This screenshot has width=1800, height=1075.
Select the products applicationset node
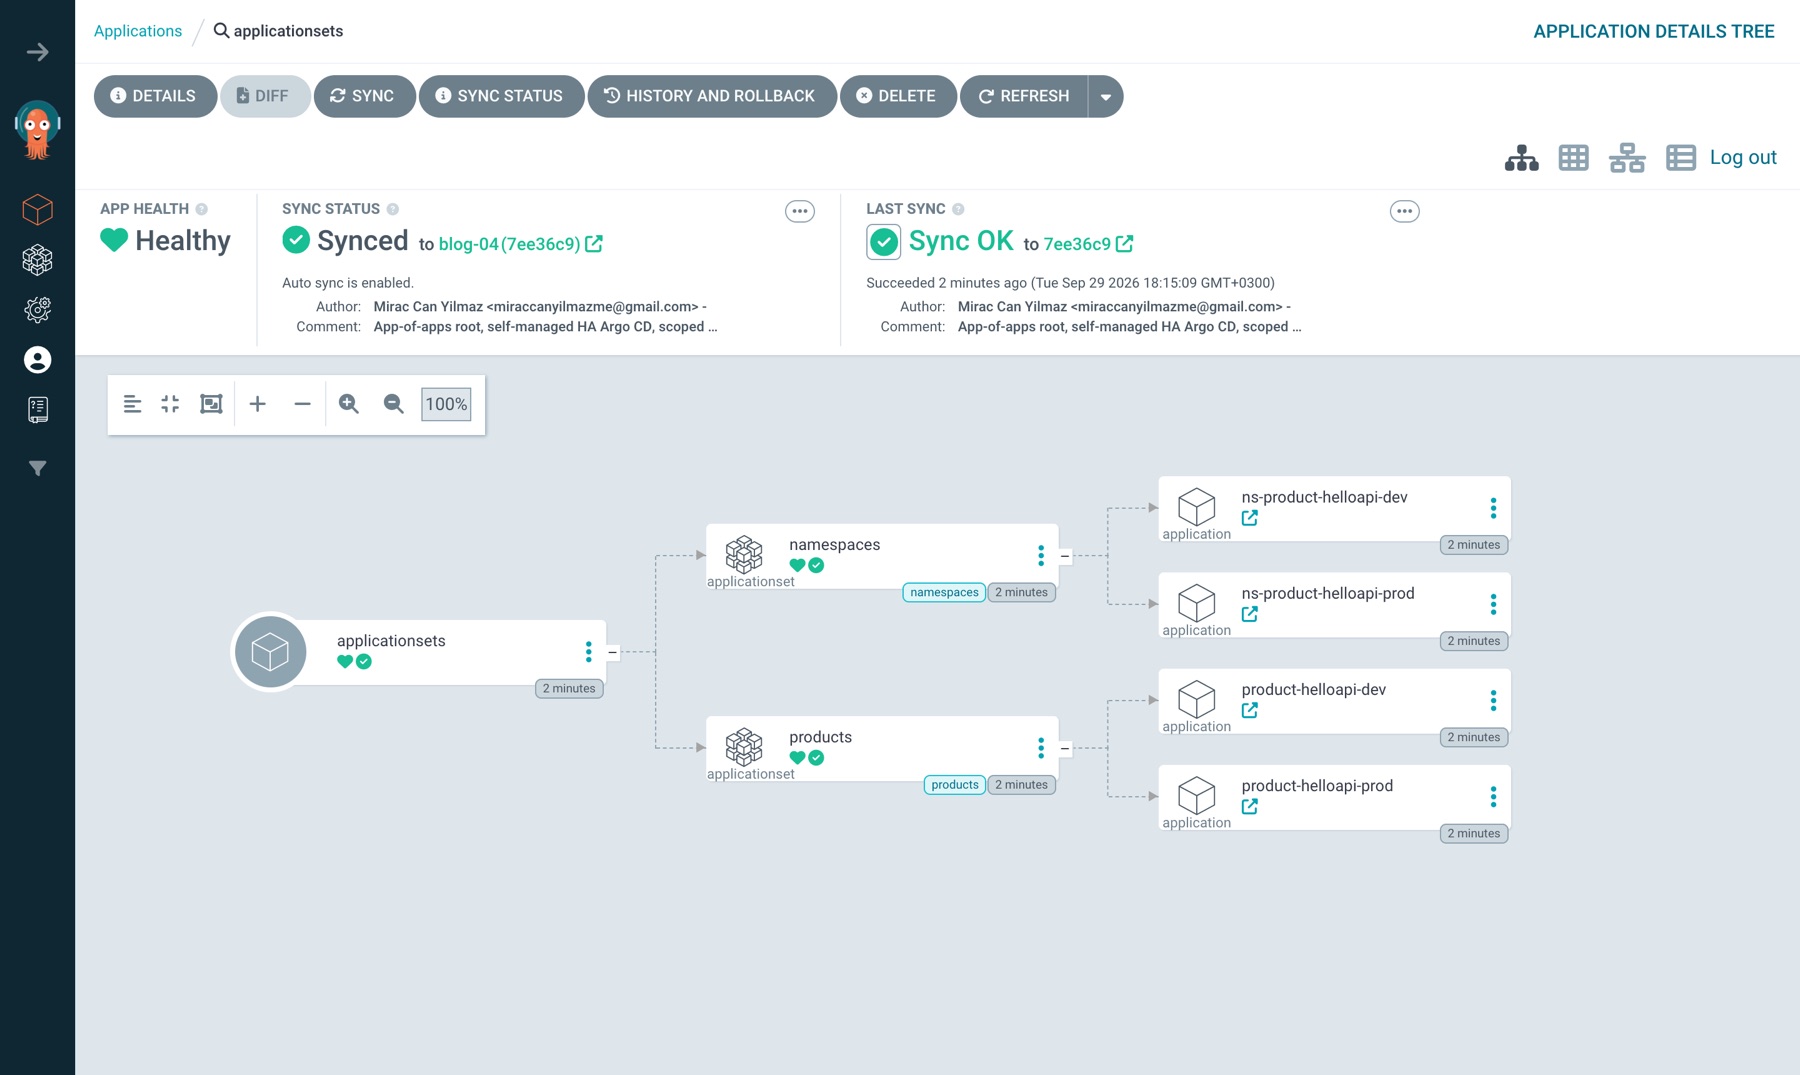tap(882, 748)
